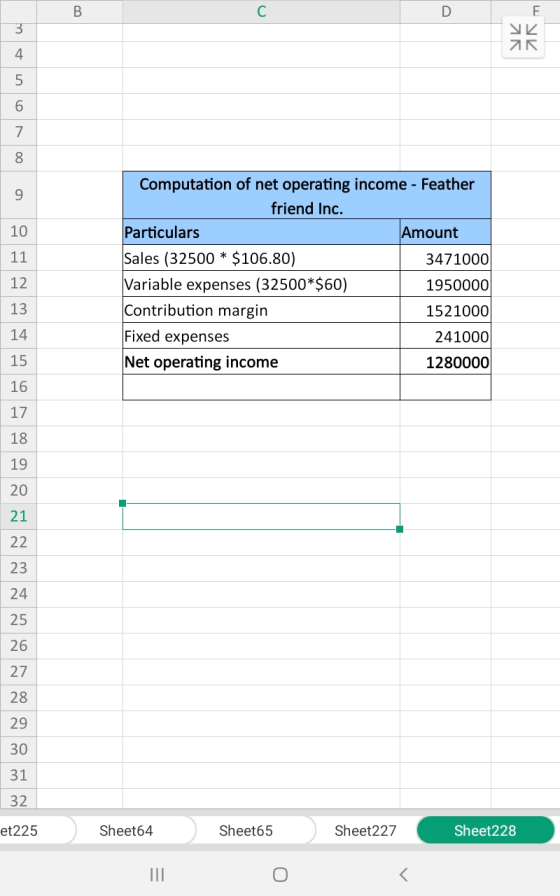560x896 pixels.
Task: Select the 'Contribution margin' cell
Action: pyautogui.click(x=261, y=310)
